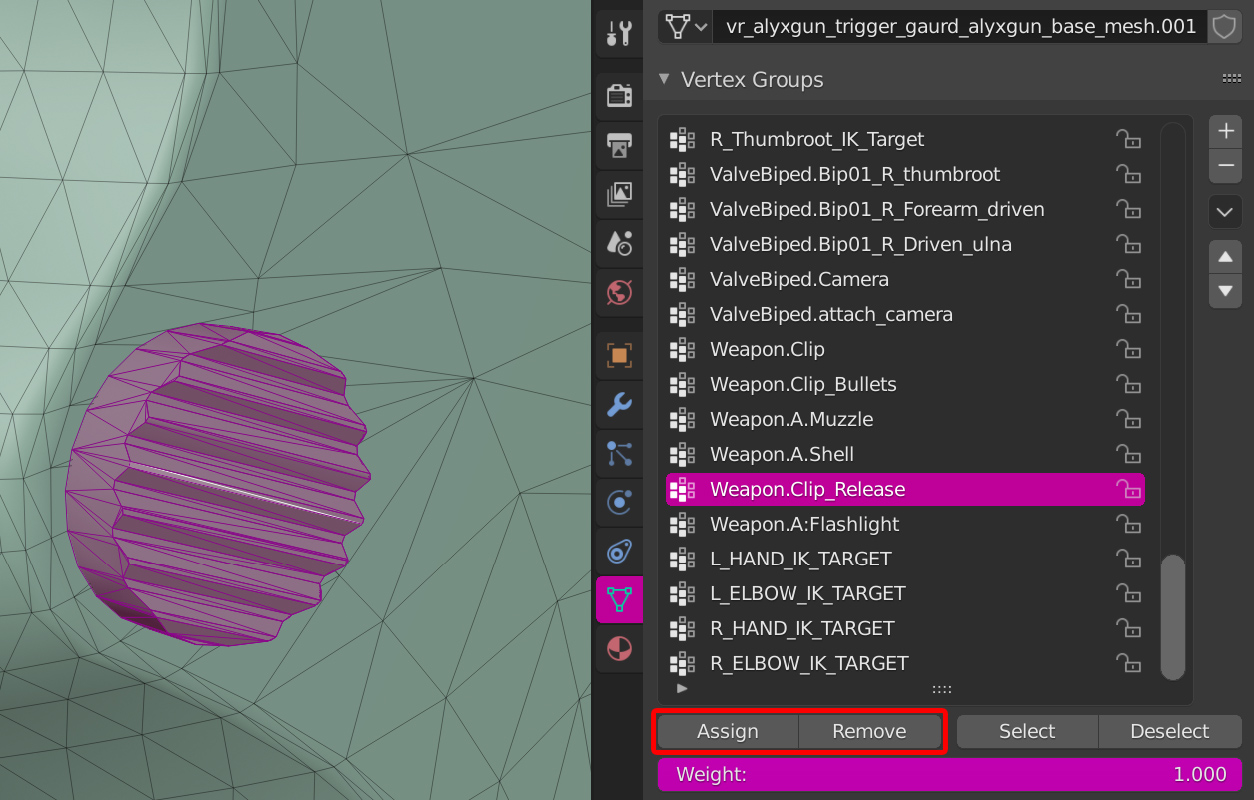This screenshot has width=1254, height=800.
Task: Select the Weapon.A.Muzzle vertex group
Action: [x=906, y=419]
